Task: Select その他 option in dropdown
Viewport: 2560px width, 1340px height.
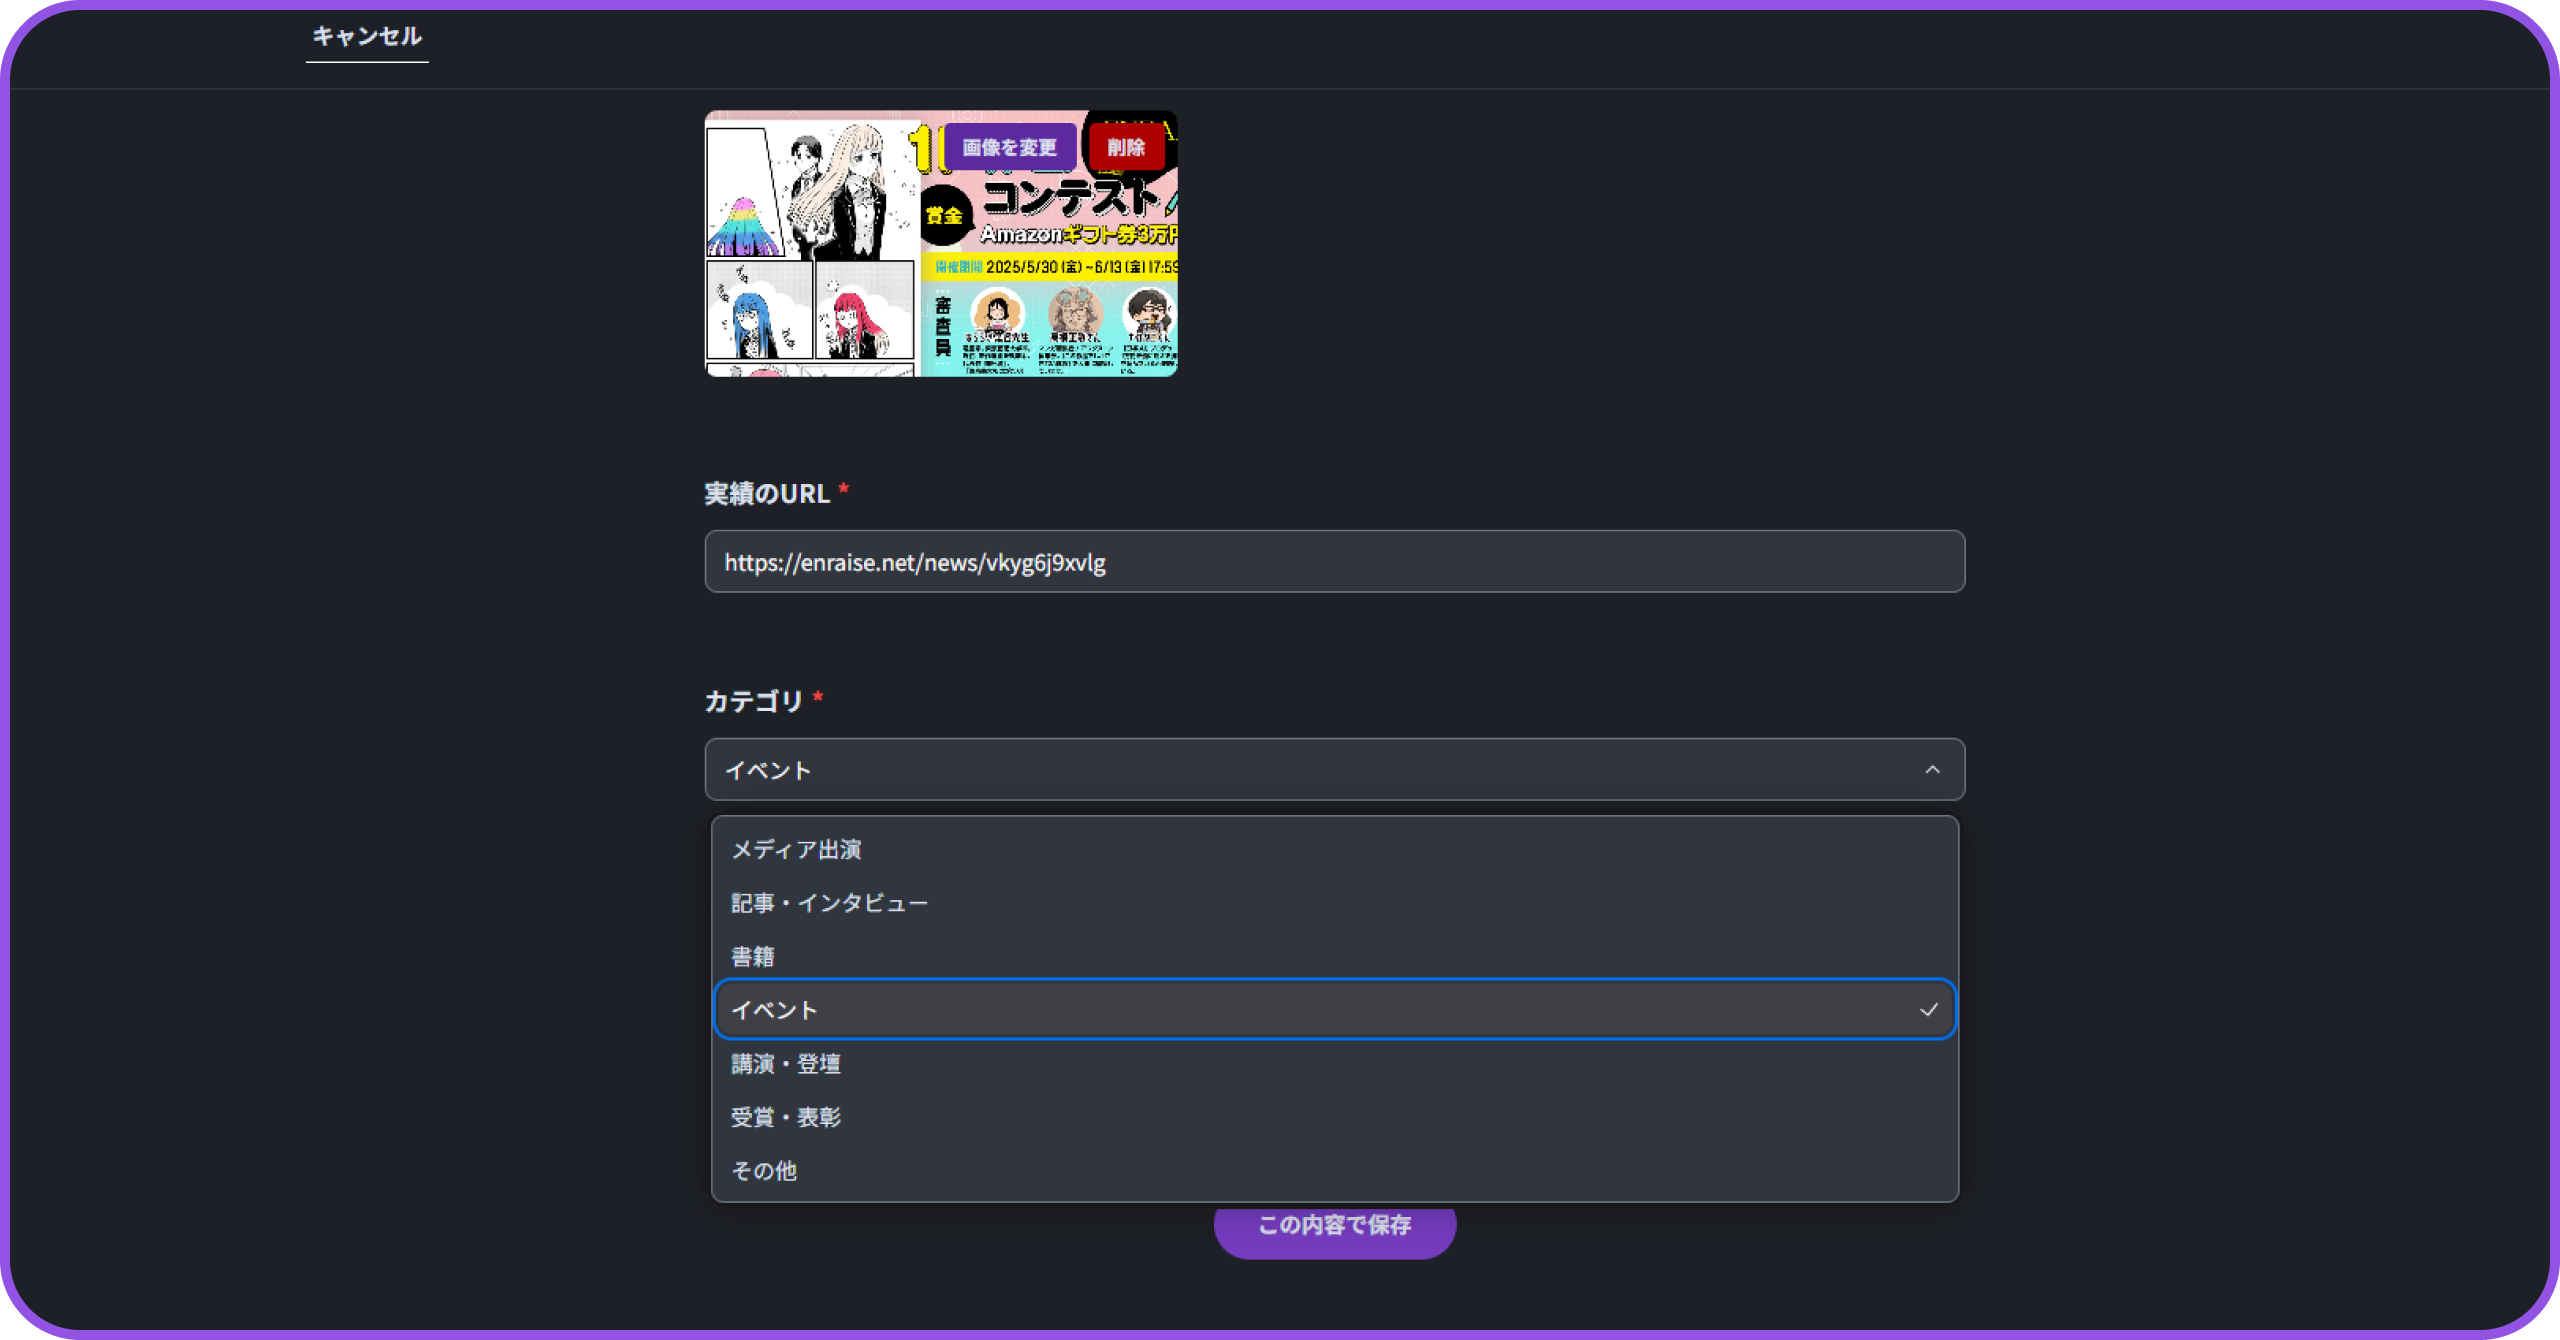Action: point(764,1171)
